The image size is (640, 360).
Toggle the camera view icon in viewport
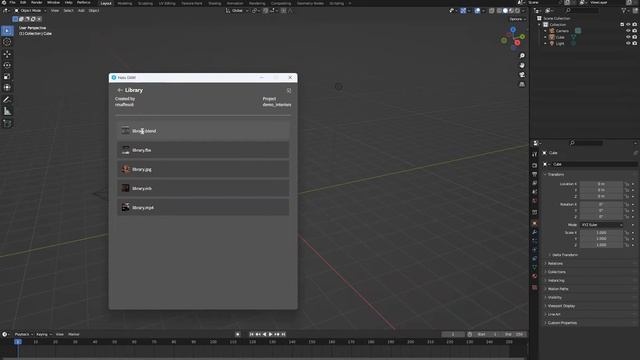click(x=522, y=75)
